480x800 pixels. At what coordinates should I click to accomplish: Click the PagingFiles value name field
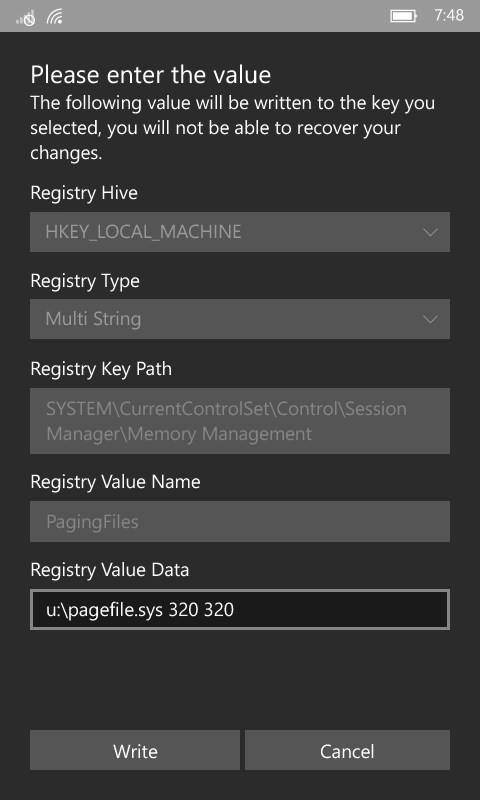pos(240,521)
